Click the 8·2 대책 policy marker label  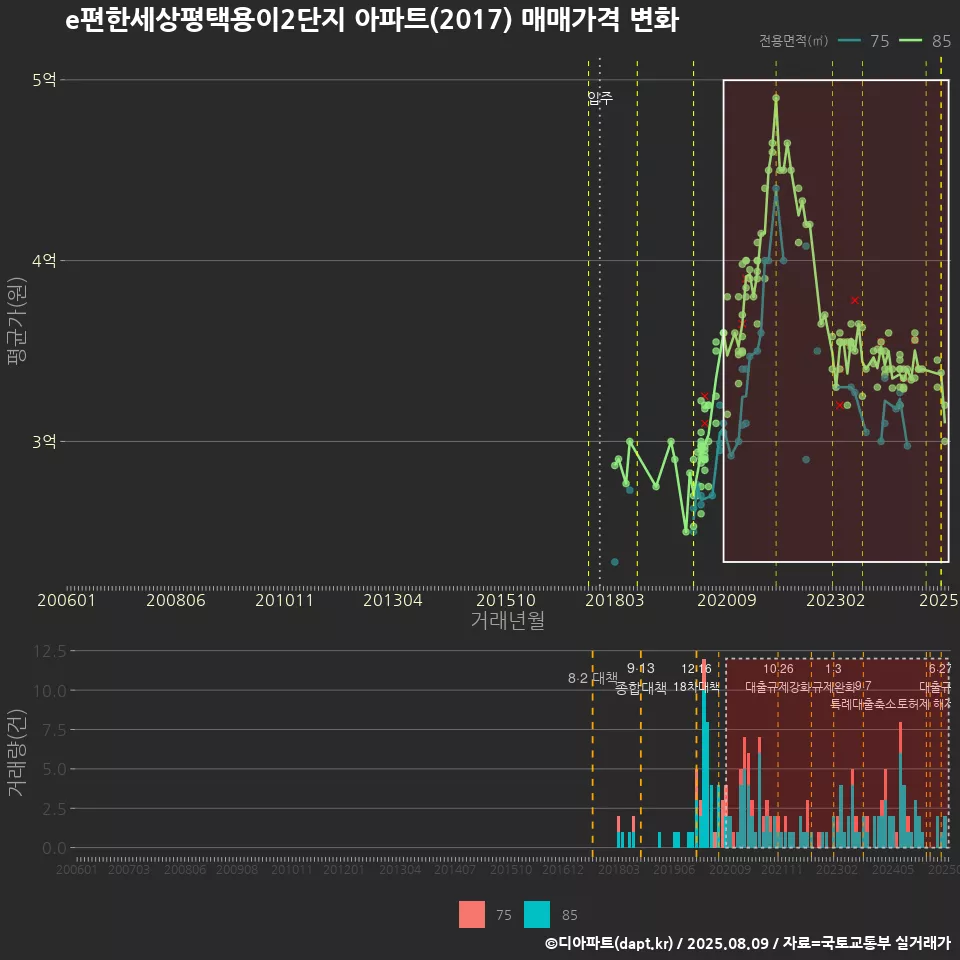coord(593,678)
